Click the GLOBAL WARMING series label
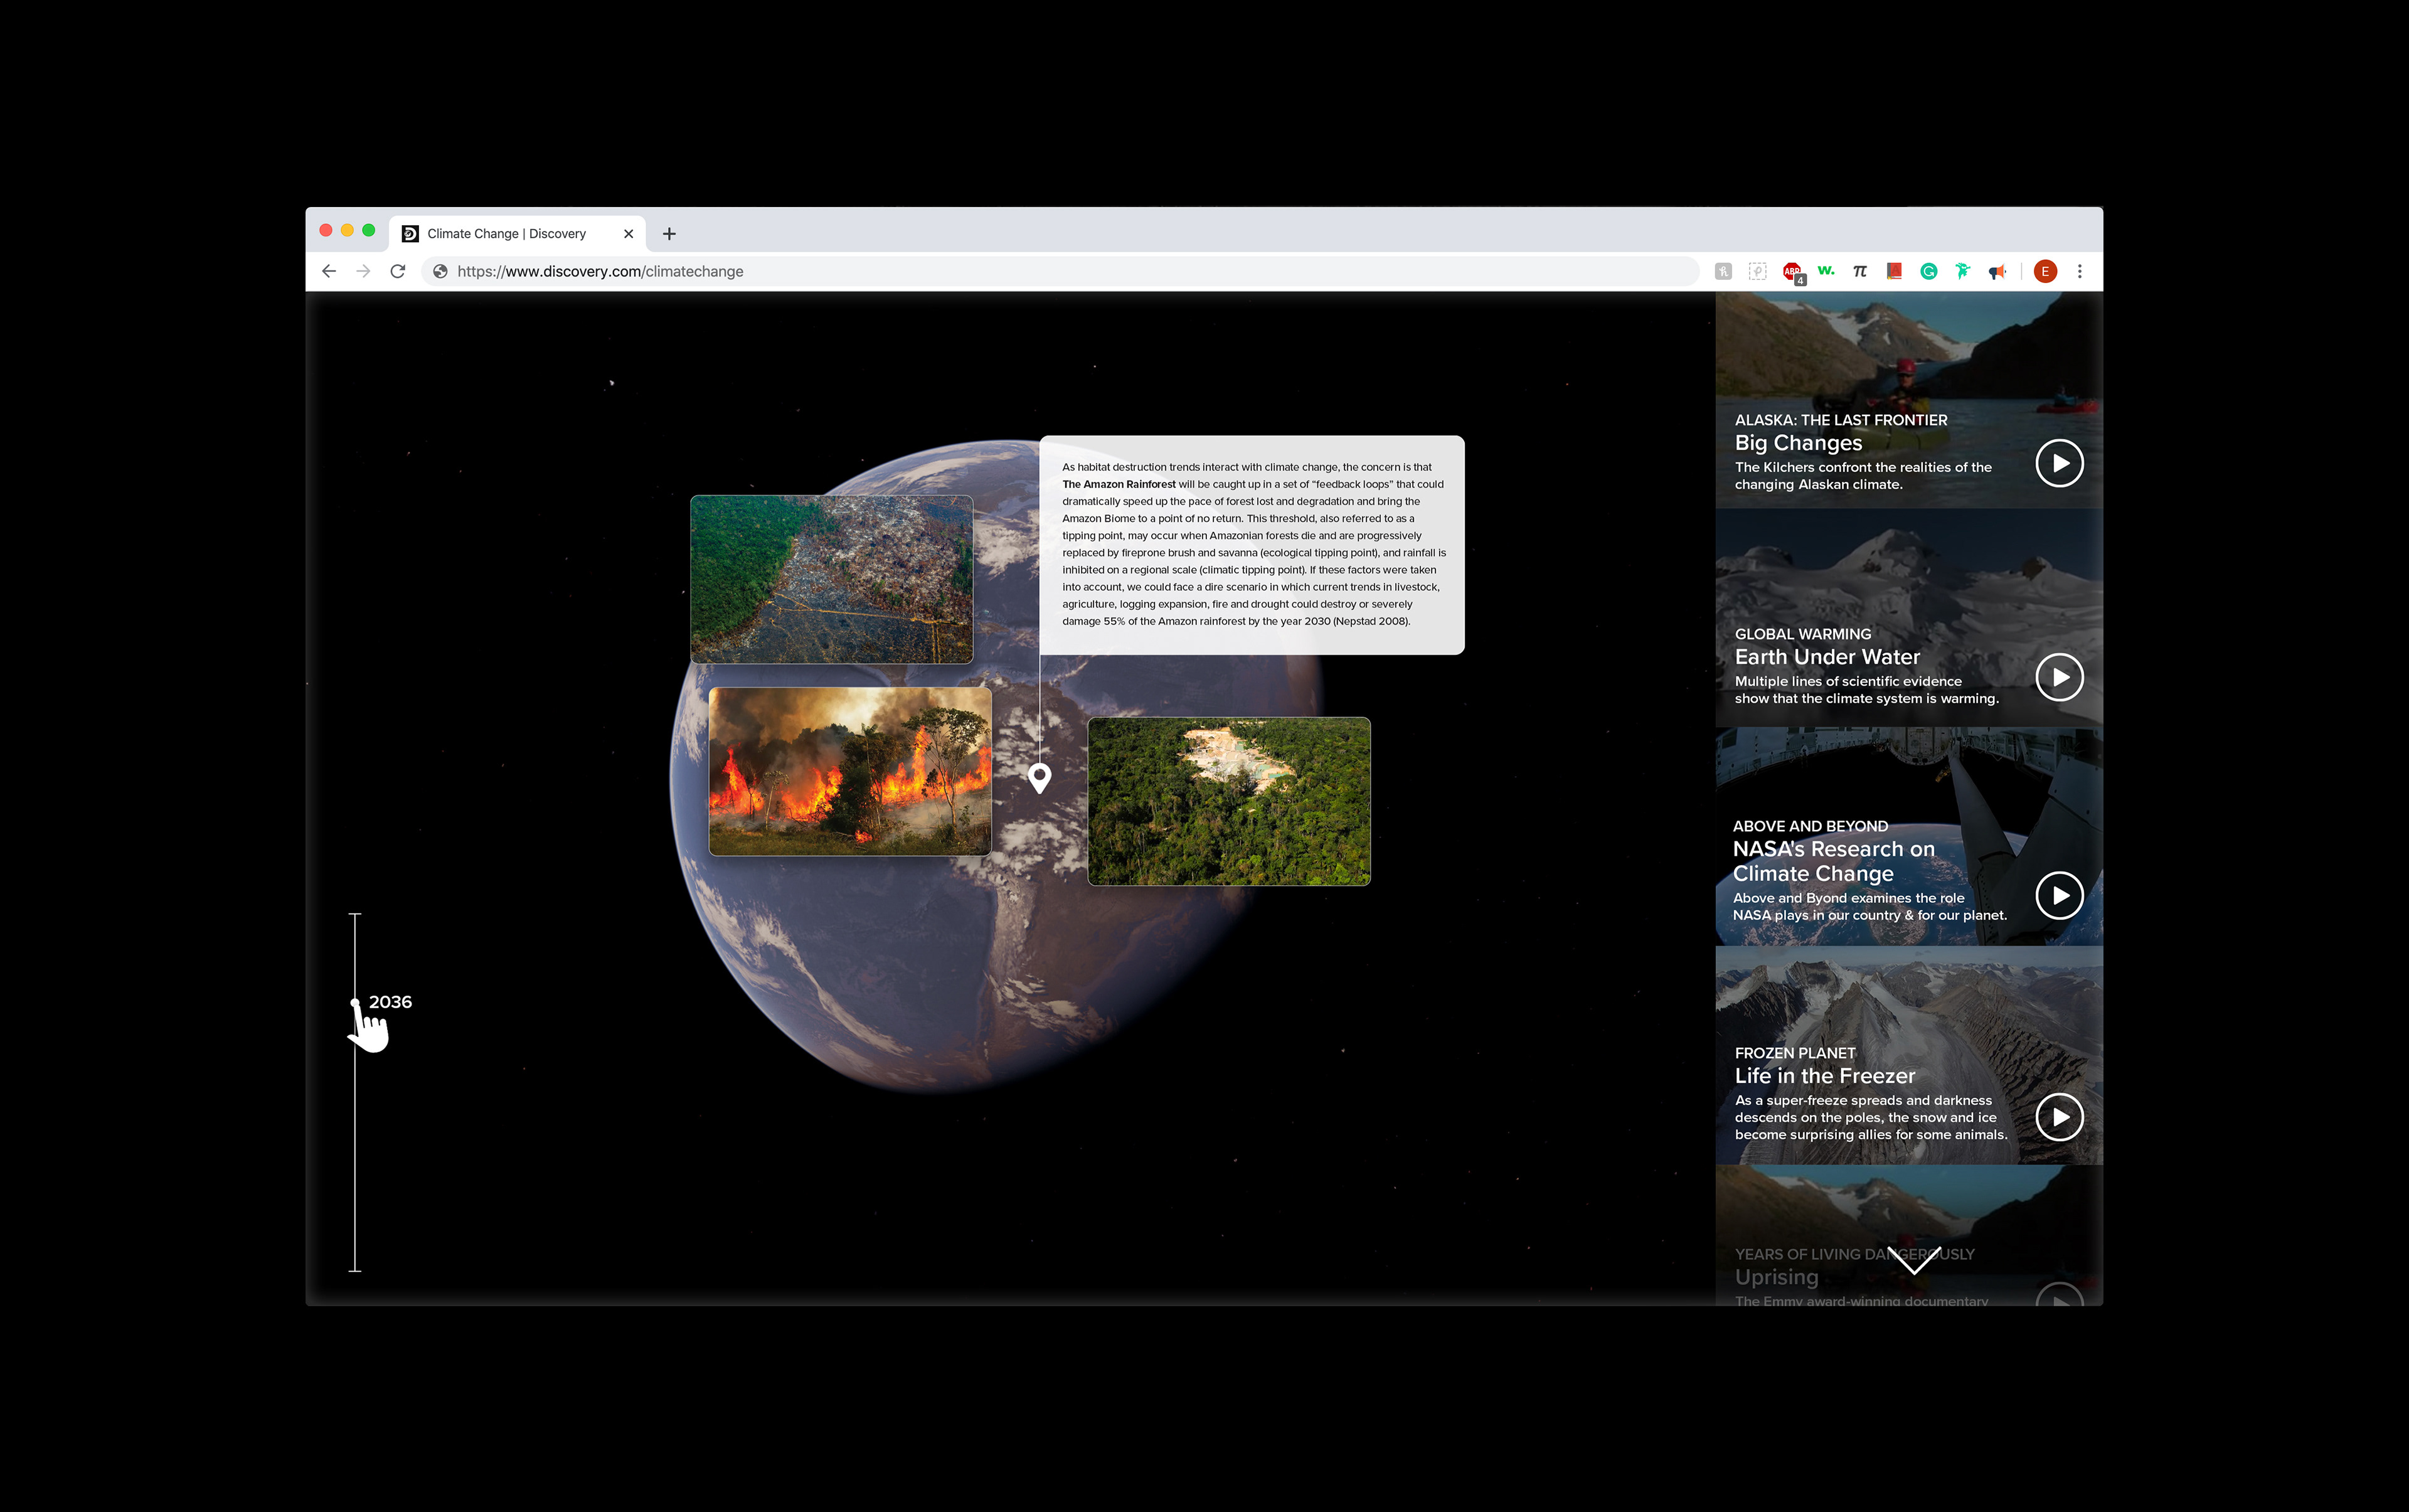The width and height of the screenshot is (2409, 1512). click(x=1802, y=634)
